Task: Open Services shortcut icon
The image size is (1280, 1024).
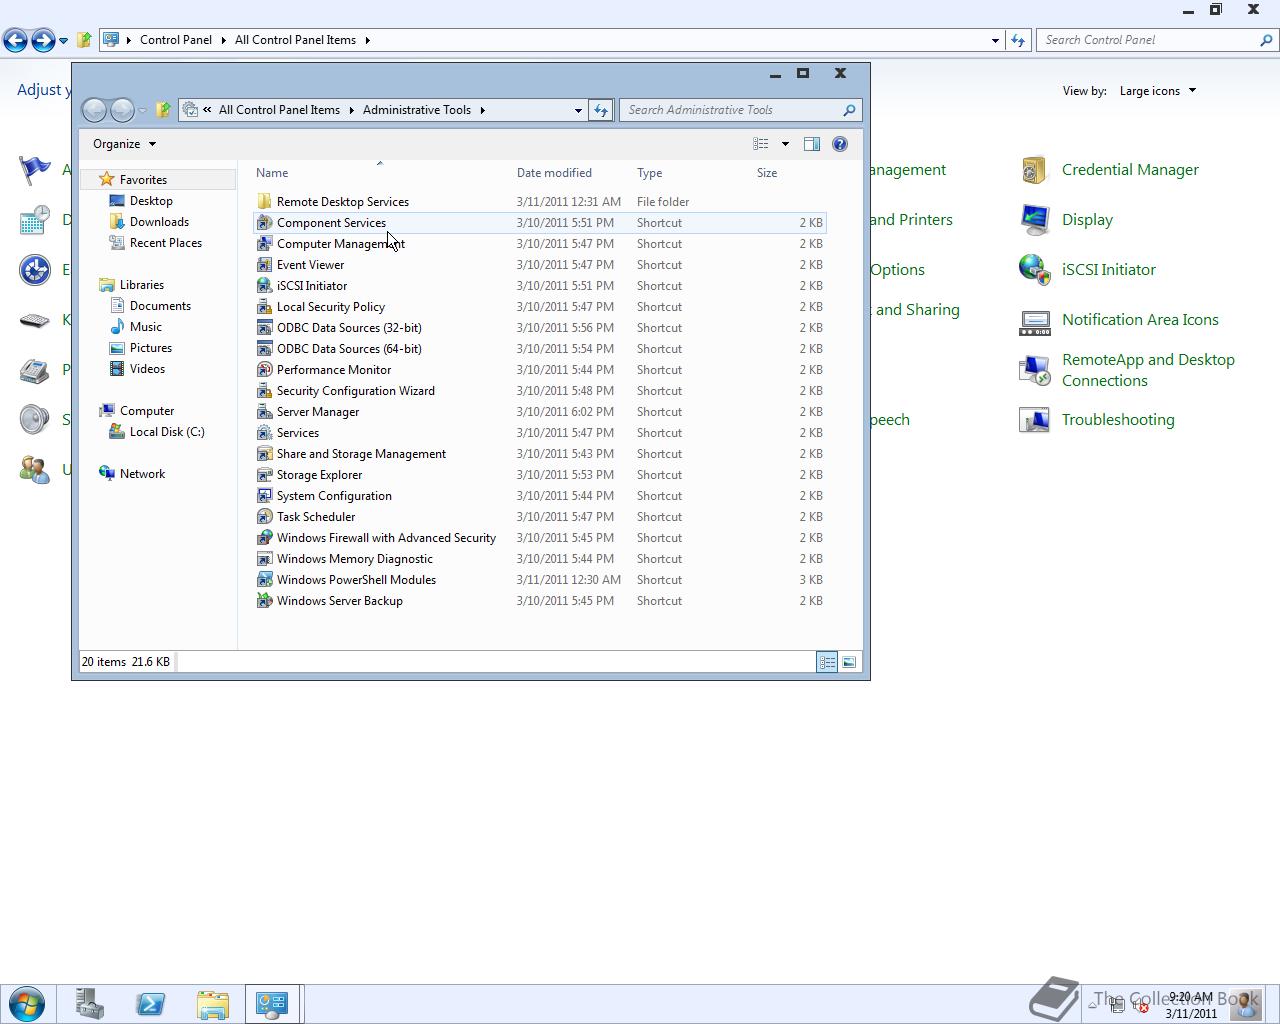Action: coord(264,433)
